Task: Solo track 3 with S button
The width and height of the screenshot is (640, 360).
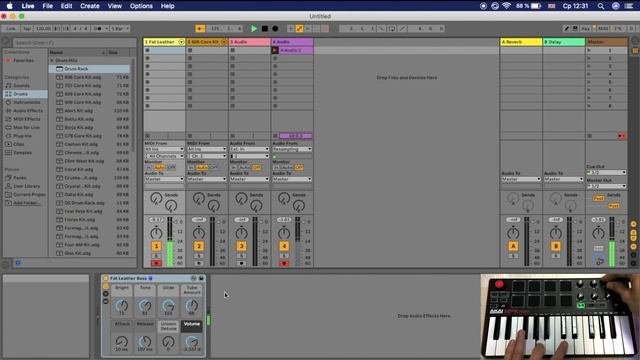Action: (241, 256)
